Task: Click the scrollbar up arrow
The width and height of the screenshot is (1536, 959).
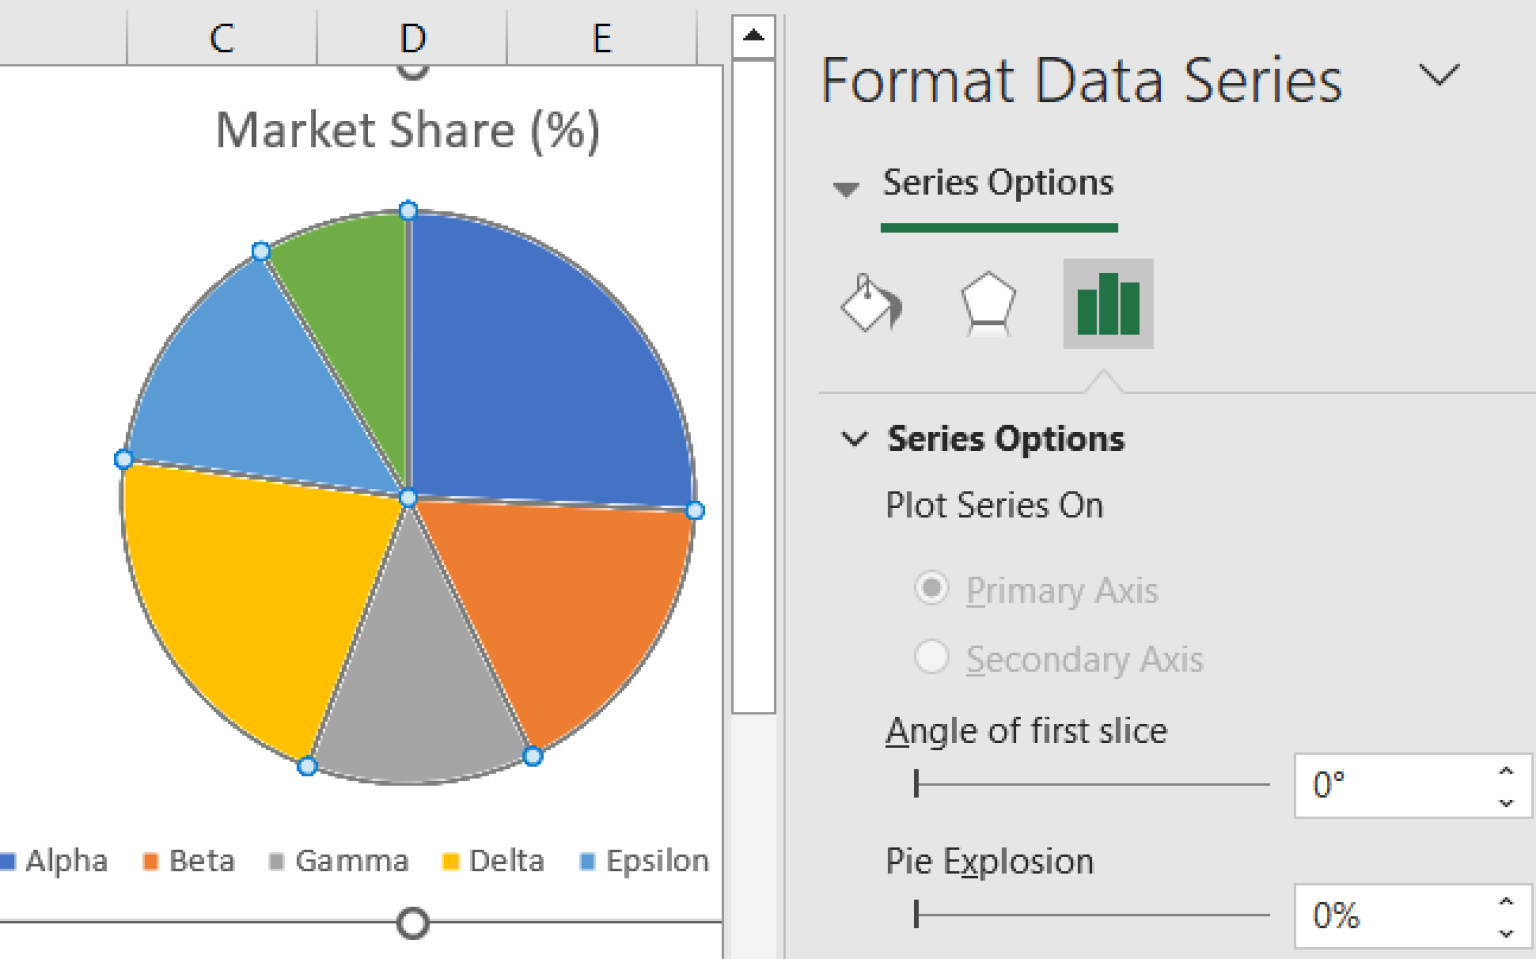Action: (x=754, y=33)
